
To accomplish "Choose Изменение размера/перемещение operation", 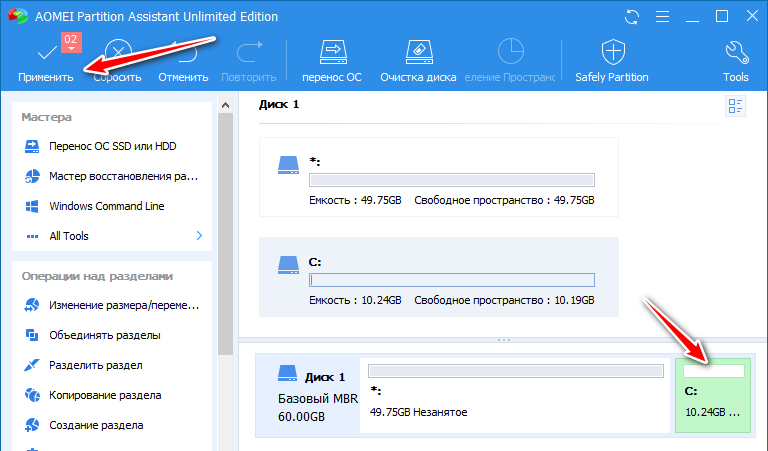I will (112, 305).
